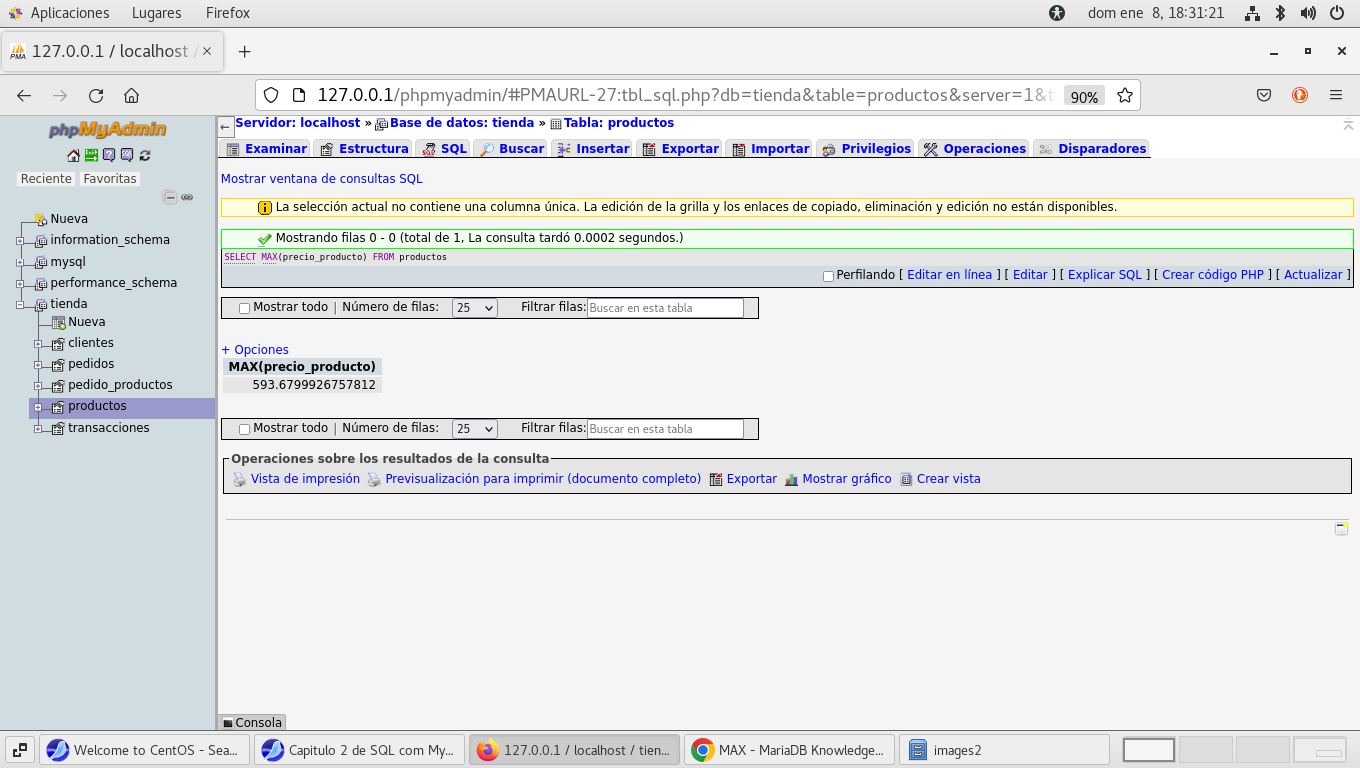Collapse all navigation tree items
This screenshot has height=768, width=1360.
coord(170,197)
